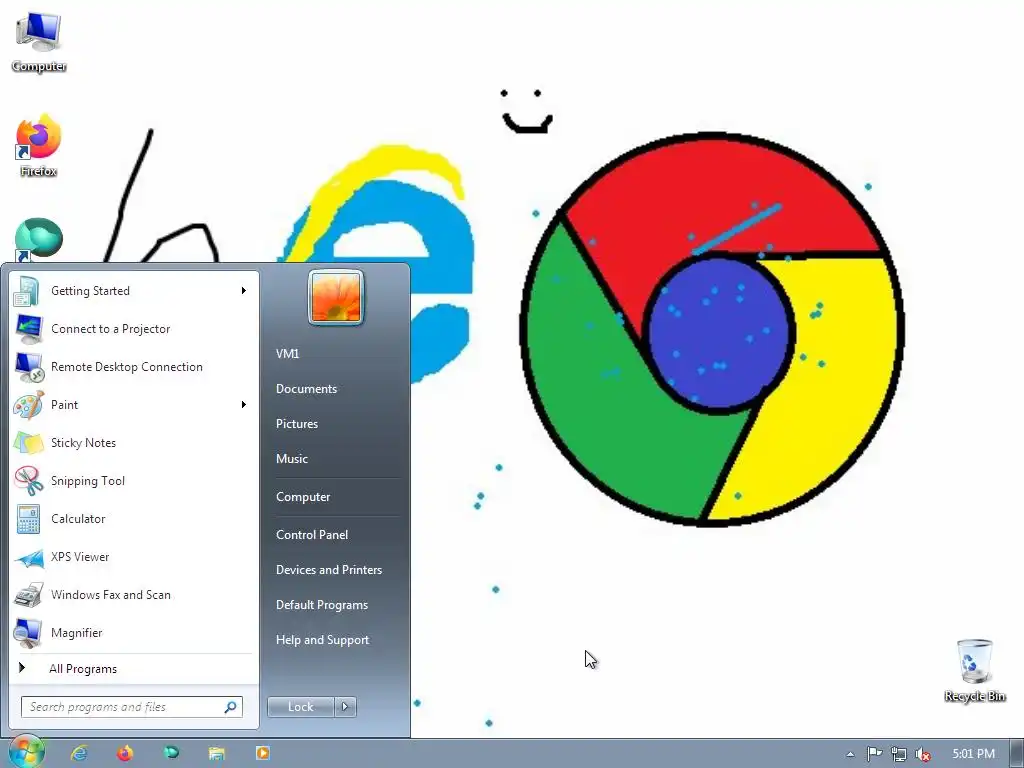
Task: Click the Windows Fax and Scan label
Action: click(x=110, y=595)
